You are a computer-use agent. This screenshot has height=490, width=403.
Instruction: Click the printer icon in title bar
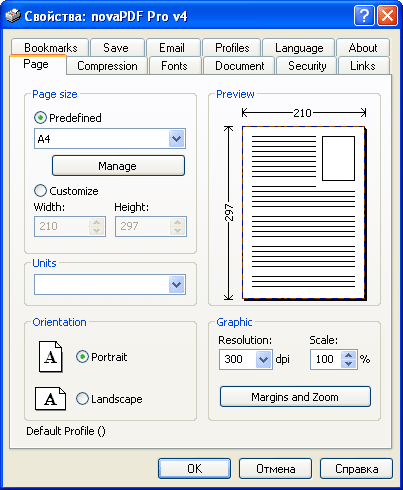click(x=13, y=16)
